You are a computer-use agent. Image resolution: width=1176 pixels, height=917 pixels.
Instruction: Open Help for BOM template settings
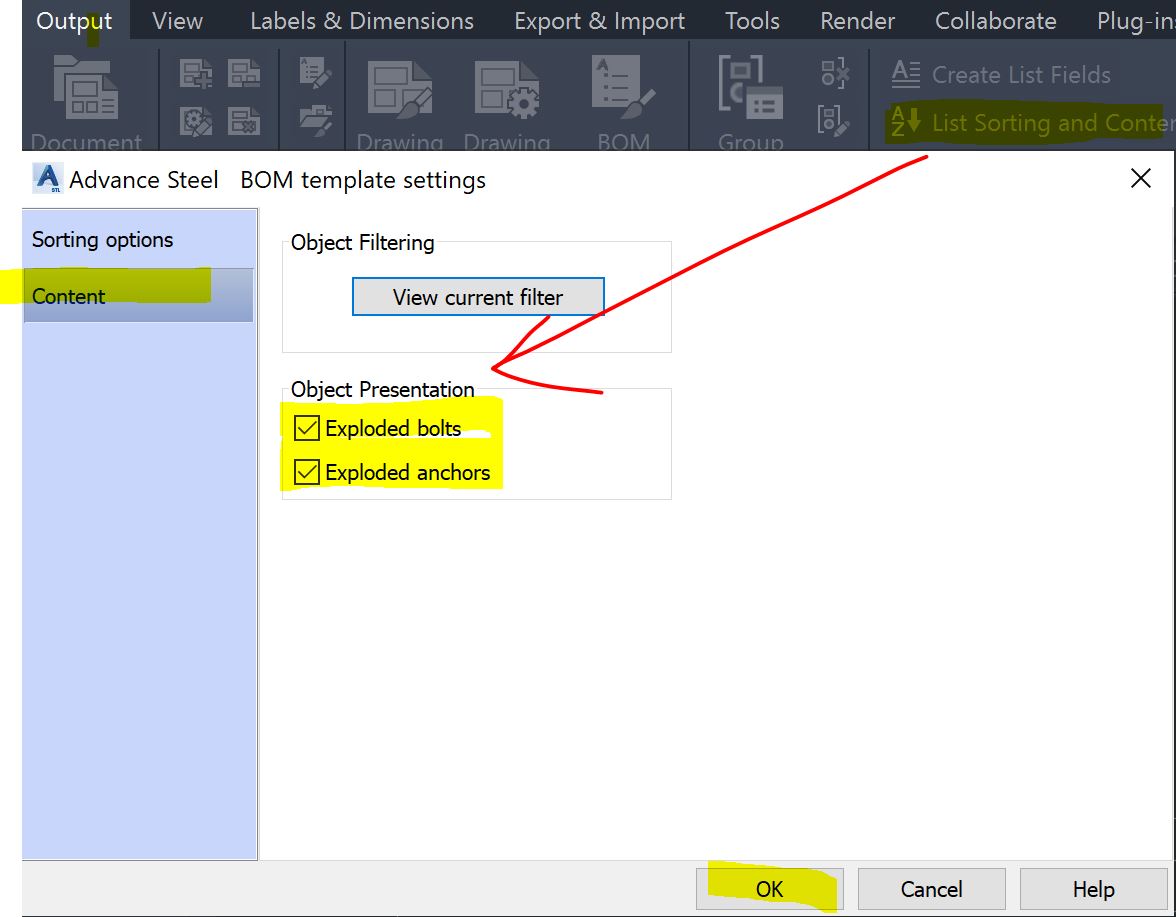1094,889
